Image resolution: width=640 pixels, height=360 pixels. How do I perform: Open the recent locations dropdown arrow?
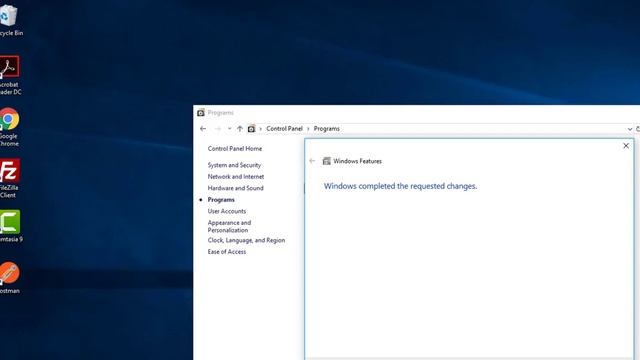click(x=229, y=129)
